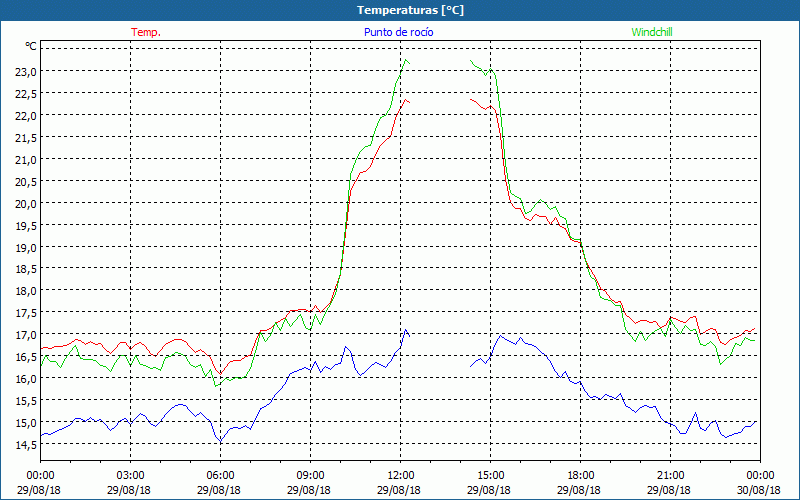Viewport: 800px width, 500px height.
Task: Click the 29/08/18 date under 18:00
Action: click(x=579, y=490)
